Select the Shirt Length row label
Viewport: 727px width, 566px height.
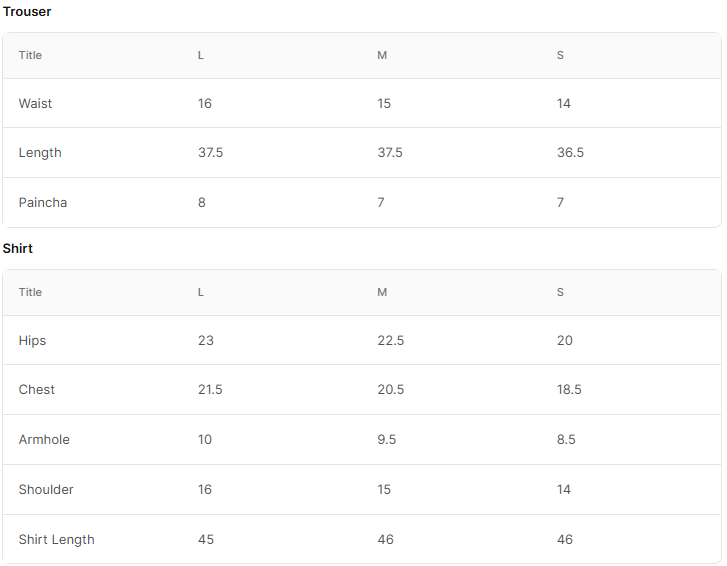57,540
